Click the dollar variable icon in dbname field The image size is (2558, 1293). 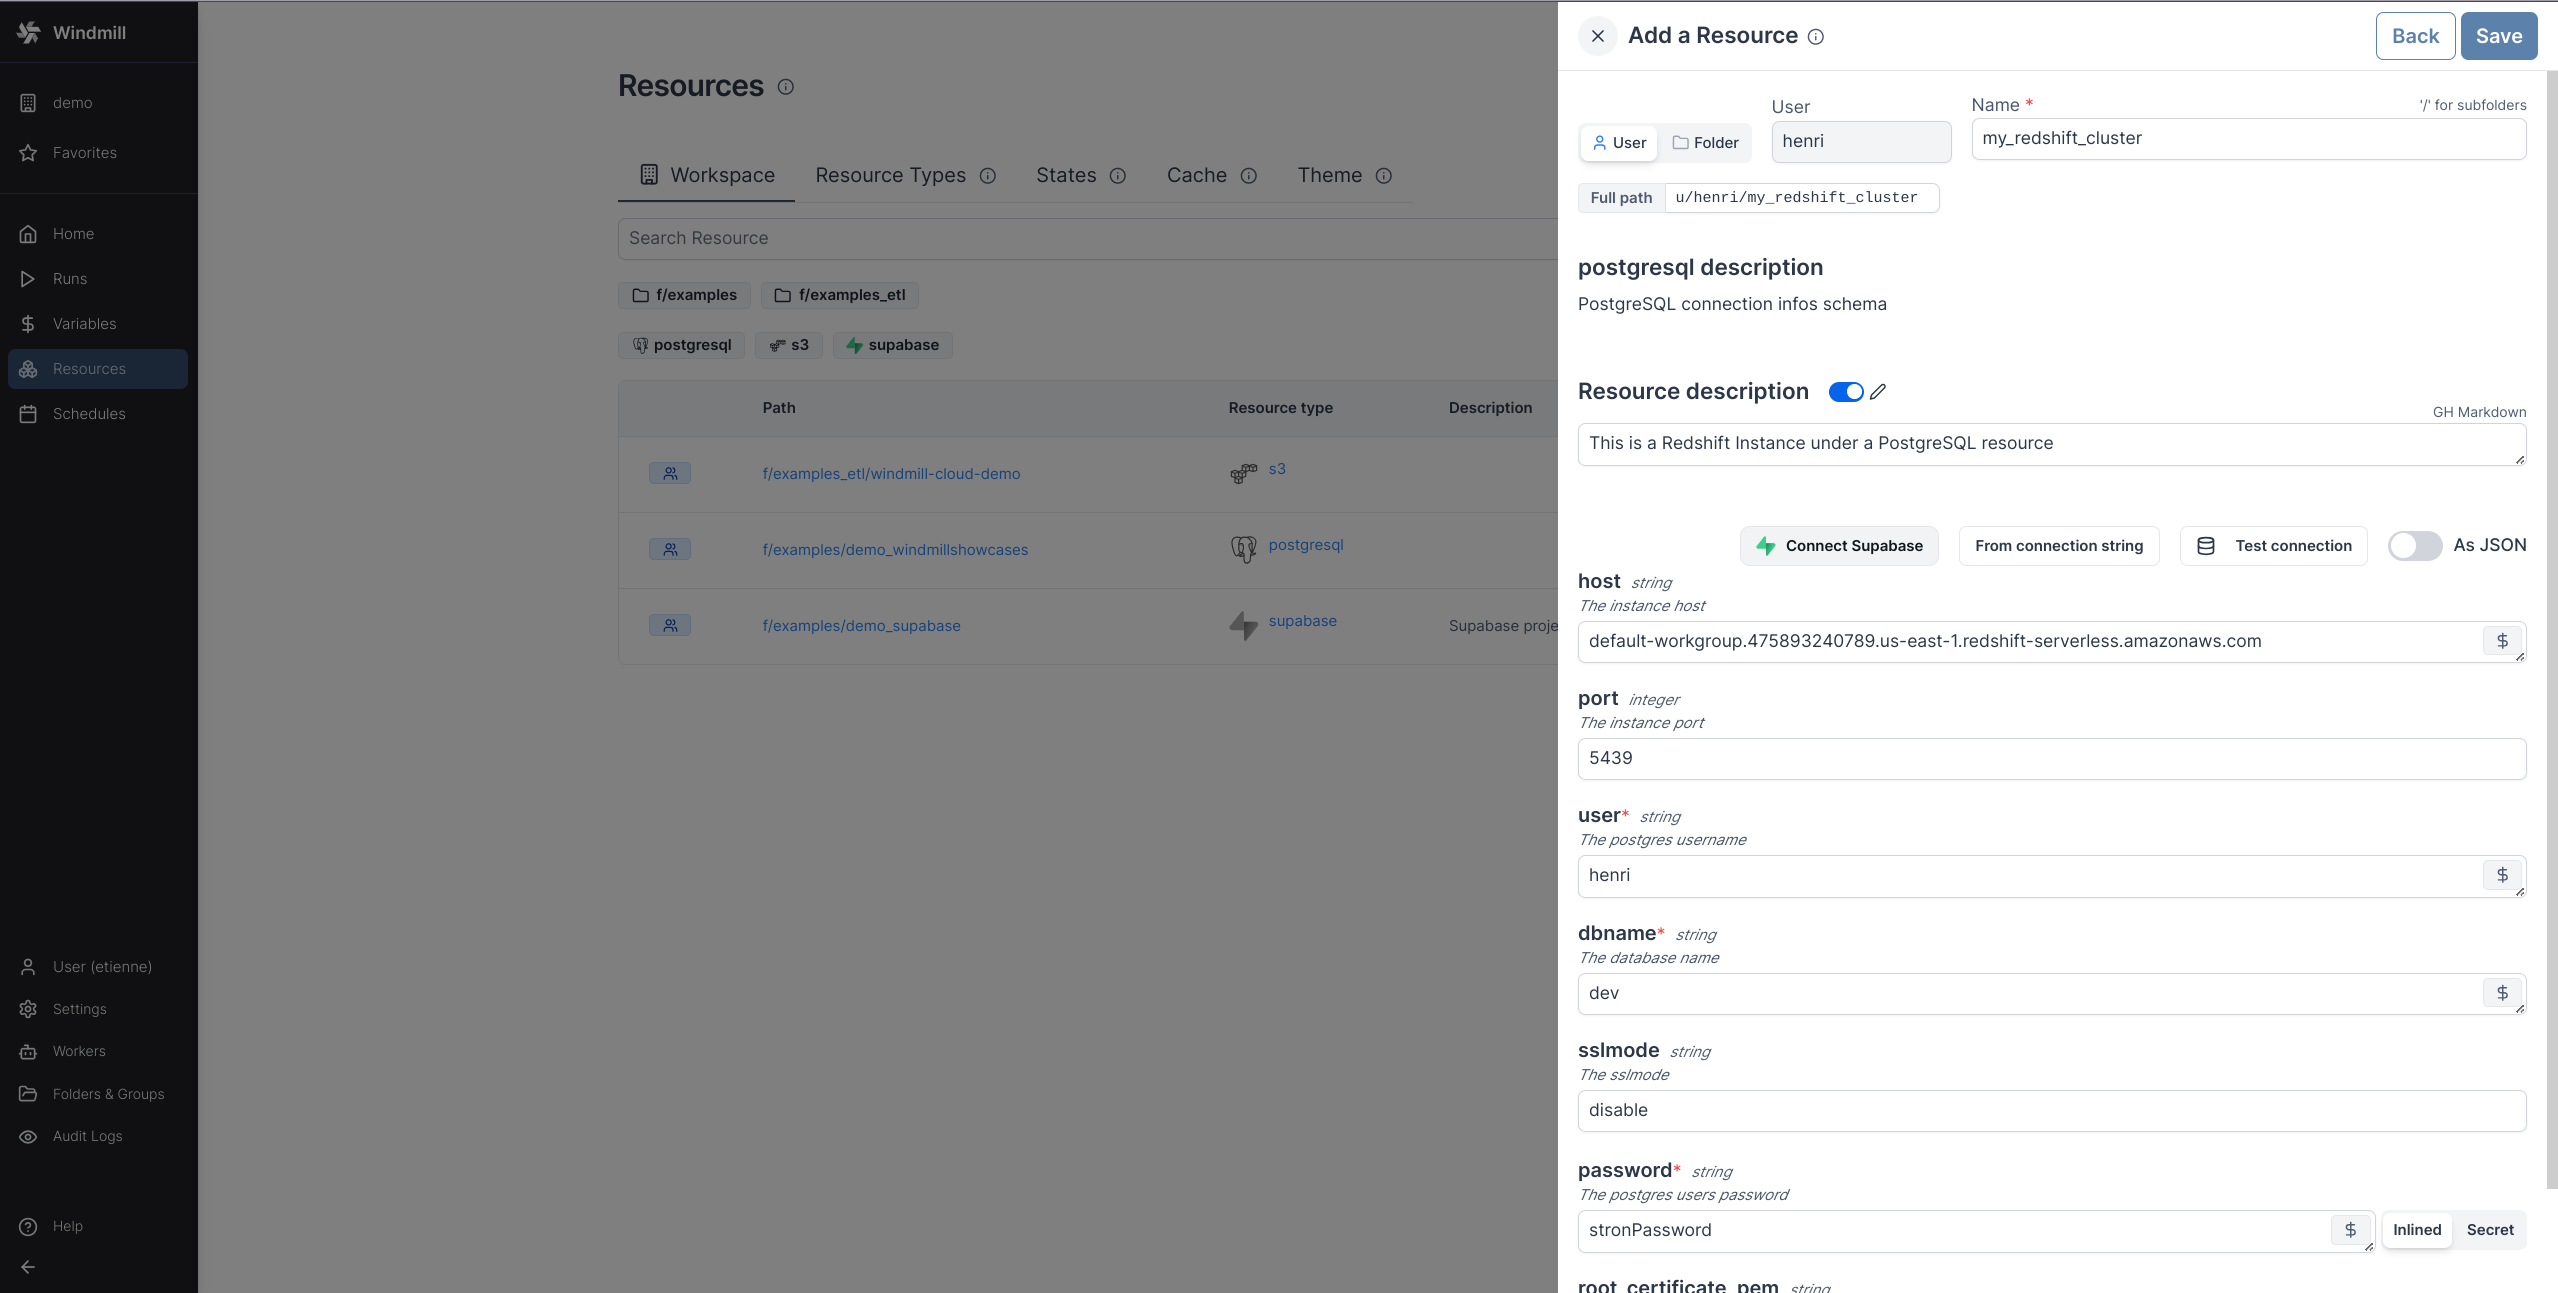coord(2502,993)
